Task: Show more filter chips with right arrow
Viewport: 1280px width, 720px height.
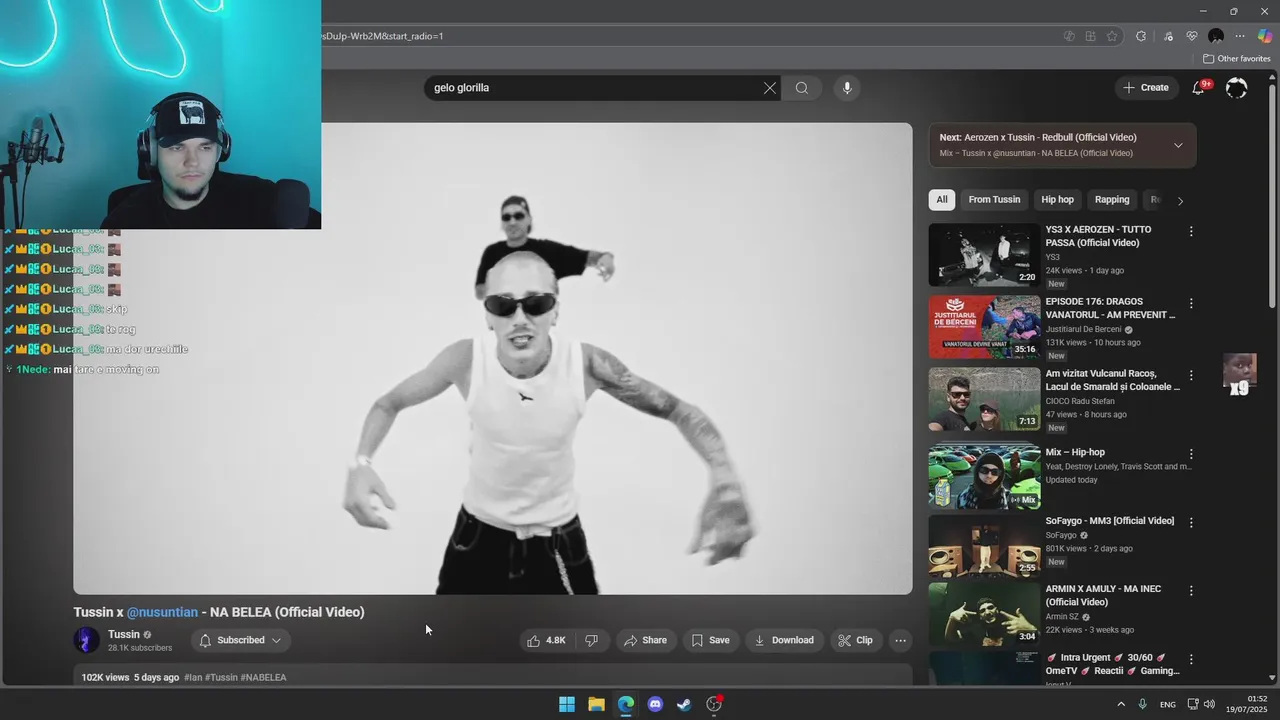Action: click(1180, 200)
